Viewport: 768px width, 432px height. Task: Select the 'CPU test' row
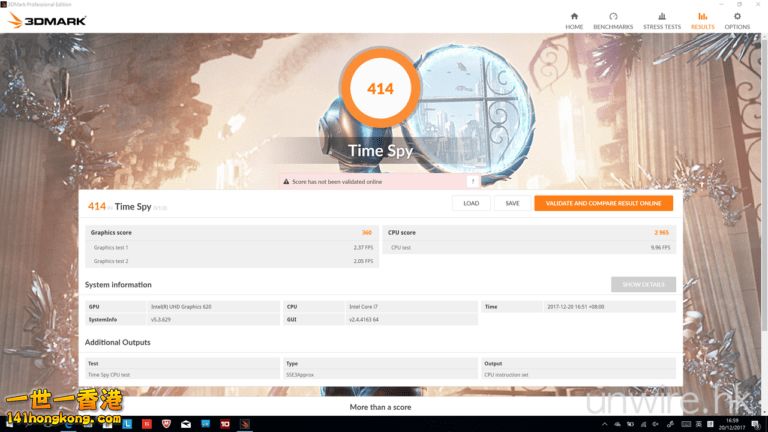(529, 248)
